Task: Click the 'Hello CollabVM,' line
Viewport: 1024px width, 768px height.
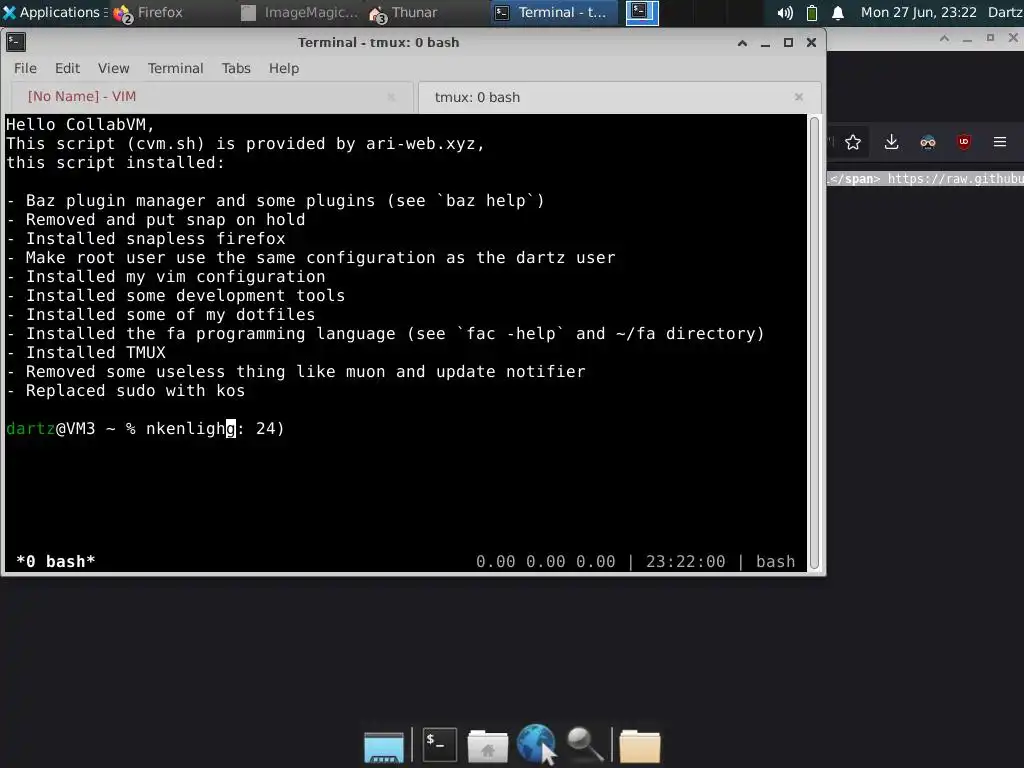Action: (x=80, y=124)
